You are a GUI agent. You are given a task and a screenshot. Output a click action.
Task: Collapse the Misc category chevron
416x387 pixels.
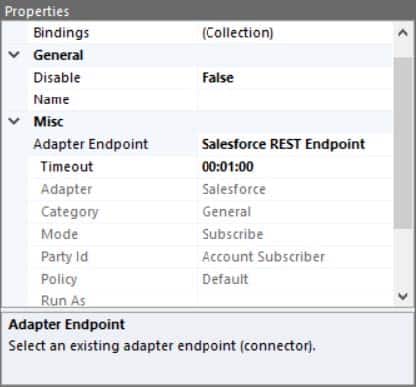(14, 121)
